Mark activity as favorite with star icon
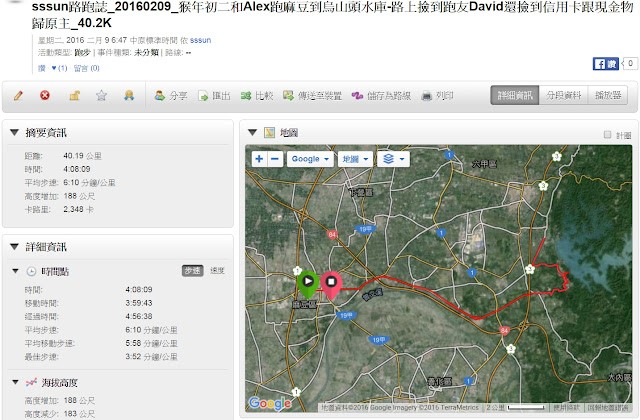 point(100,96)
